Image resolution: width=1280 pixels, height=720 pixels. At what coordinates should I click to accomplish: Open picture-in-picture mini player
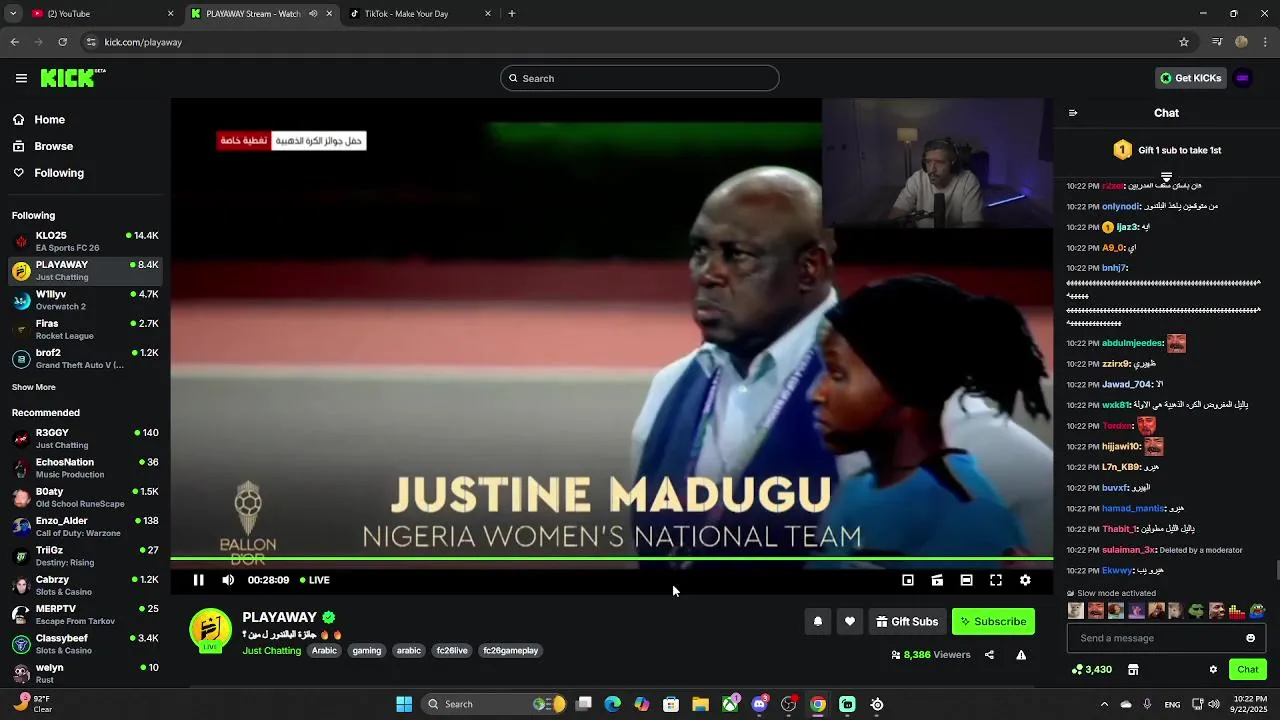click(908, 580)
